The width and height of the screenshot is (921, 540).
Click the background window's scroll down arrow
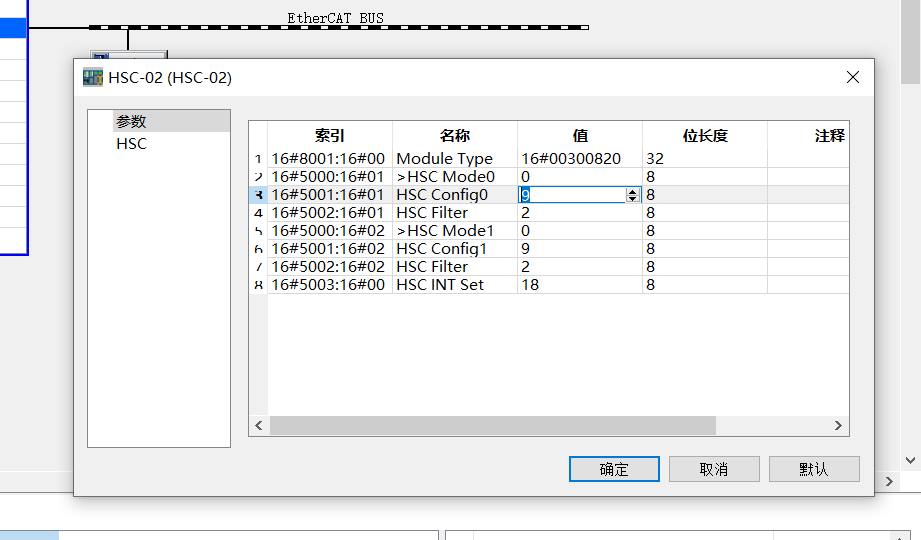pos(910,460)
